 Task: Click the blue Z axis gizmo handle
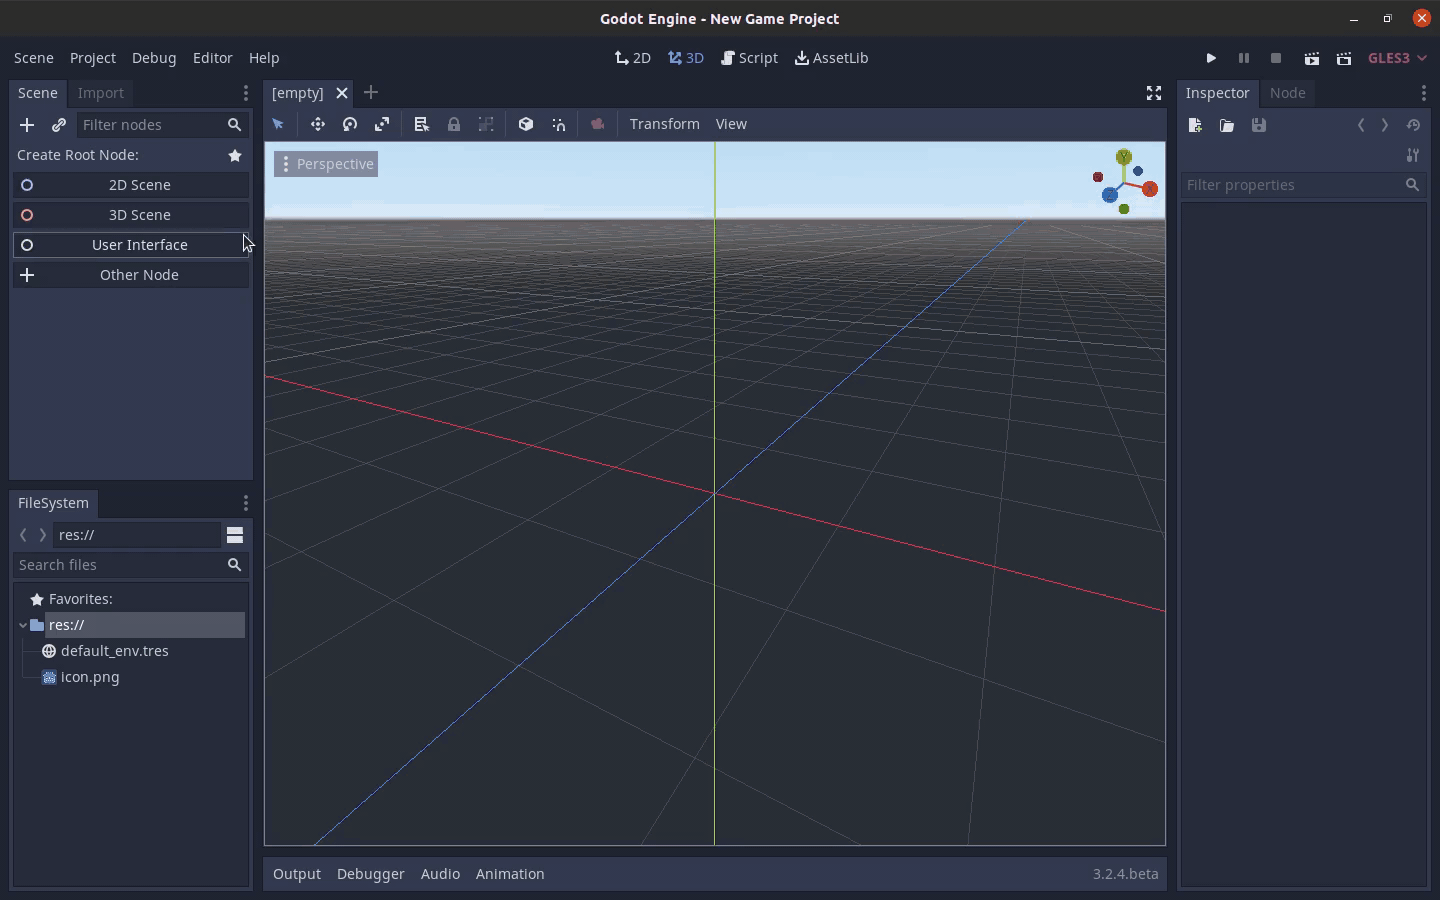[x=1110, y=195]
